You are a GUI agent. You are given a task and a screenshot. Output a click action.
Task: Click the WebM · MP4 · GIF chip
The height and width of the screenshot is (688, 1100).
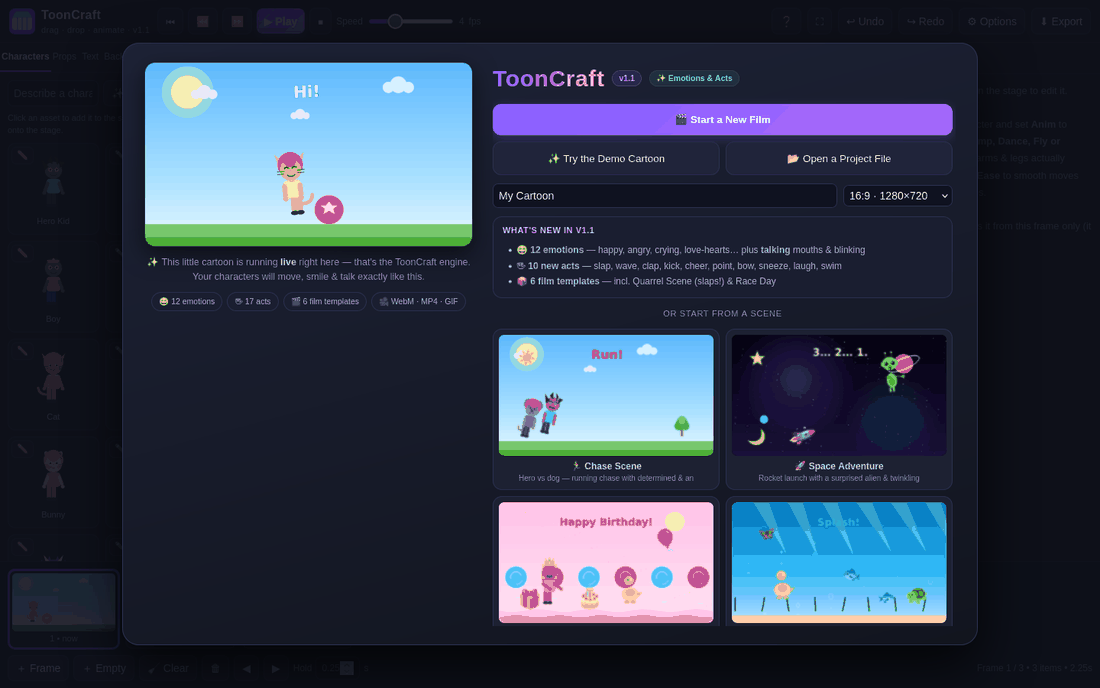[x=418, y=302]
